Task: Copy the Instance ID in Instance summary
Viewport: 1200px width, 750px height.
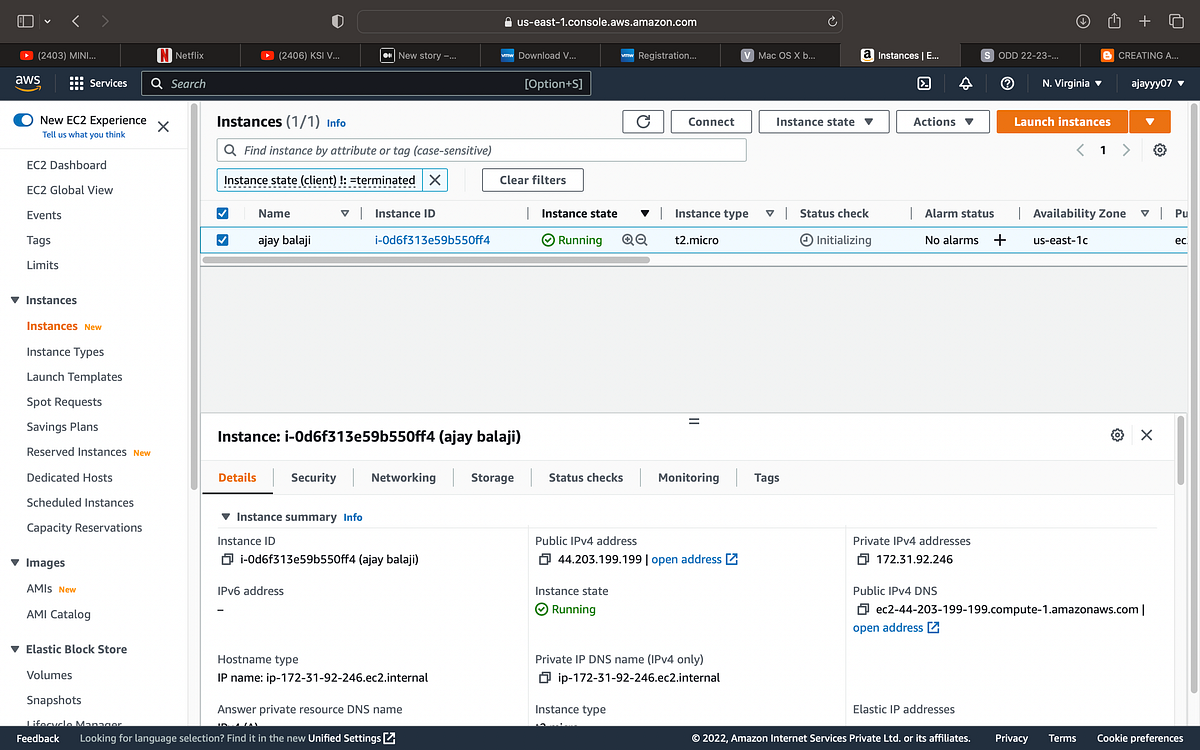Action: 226,559
